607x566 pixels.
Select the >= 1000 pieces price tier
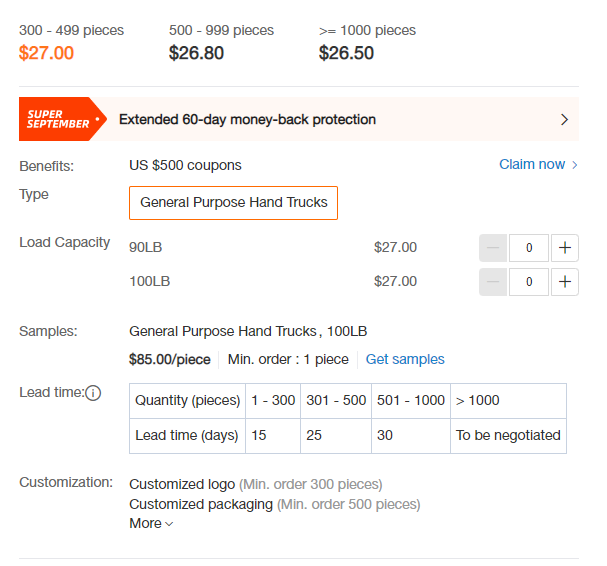[x=367, y=42]
